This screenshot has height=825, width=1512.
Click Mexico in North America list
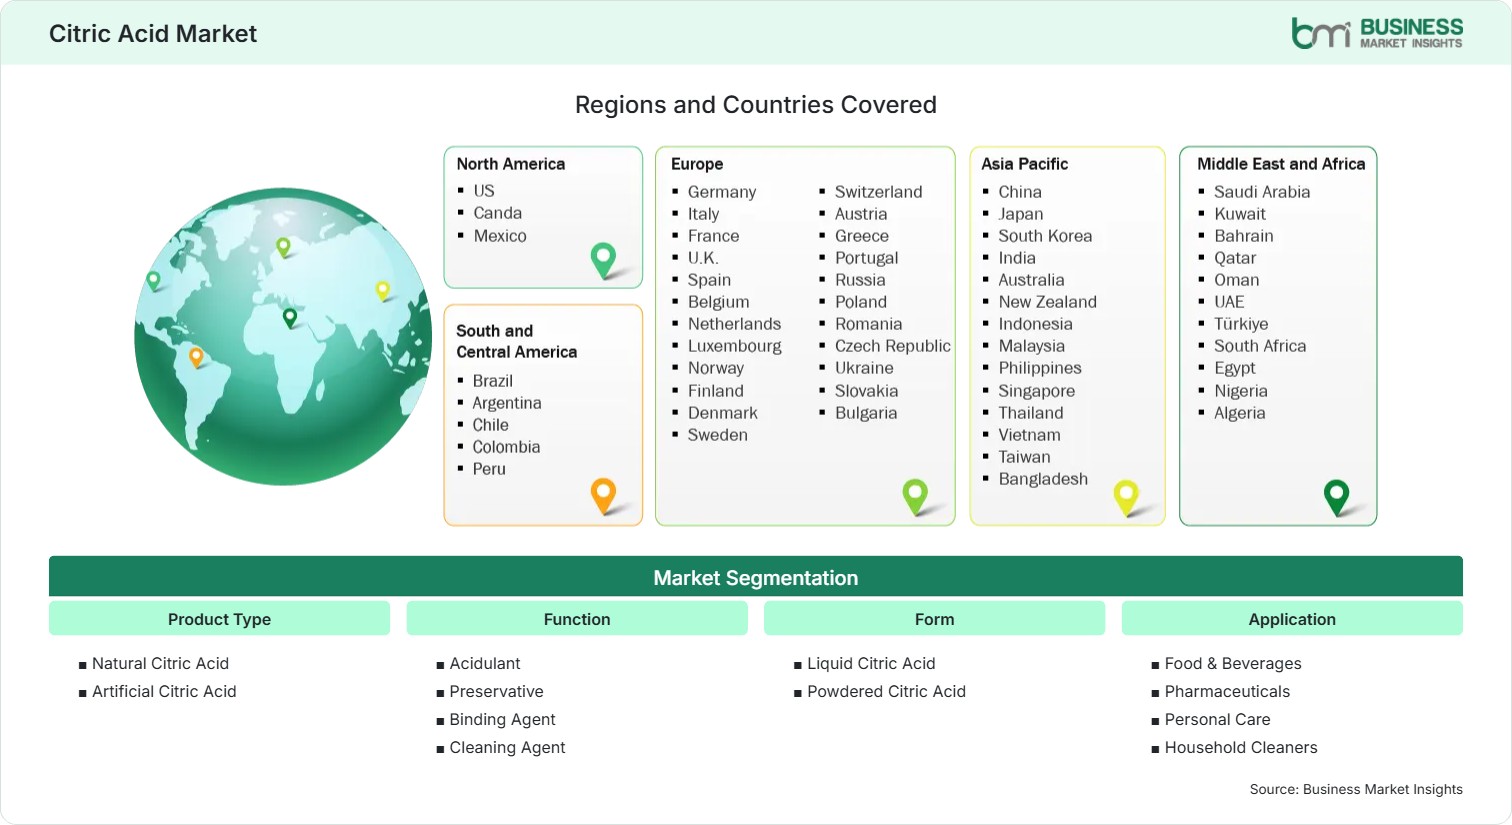[500, 236]
